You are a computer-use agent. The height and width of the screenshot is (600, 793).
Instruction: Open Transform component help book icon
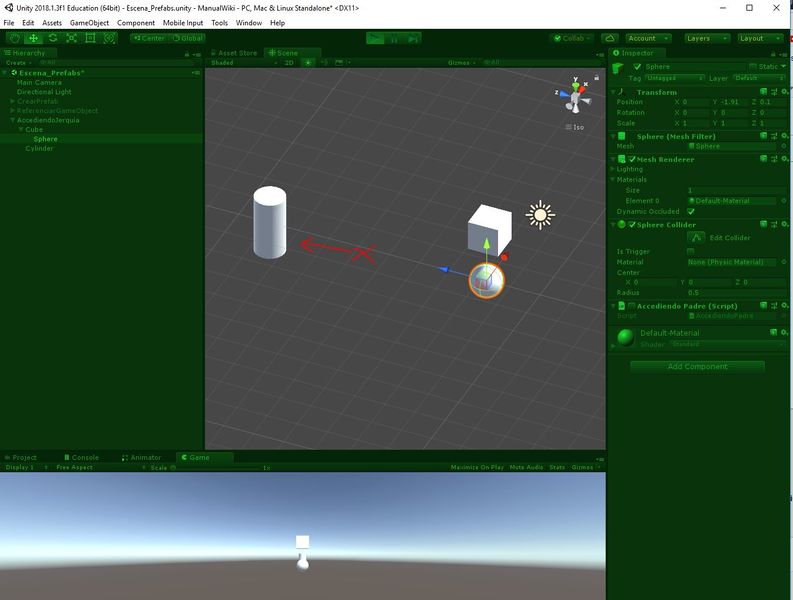764,92
